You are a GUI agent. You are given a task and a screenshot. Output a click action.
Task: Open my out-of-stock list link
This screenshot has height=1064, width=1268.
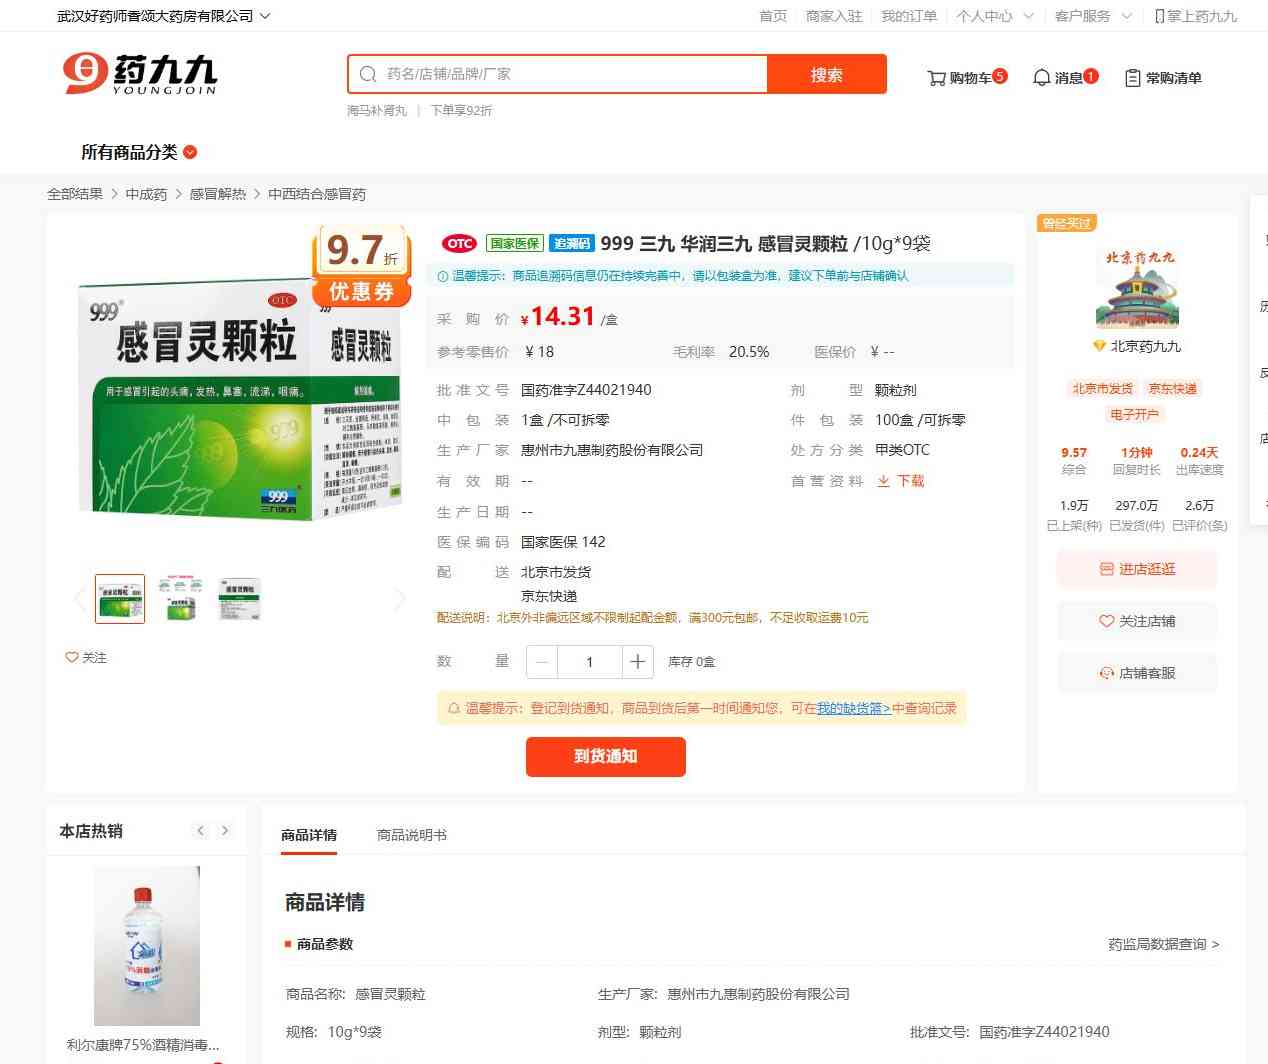(853, 708)
